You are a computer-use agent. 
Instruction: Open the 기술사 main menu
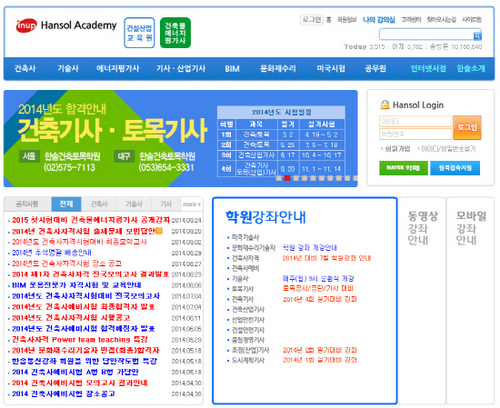point(68,69)
